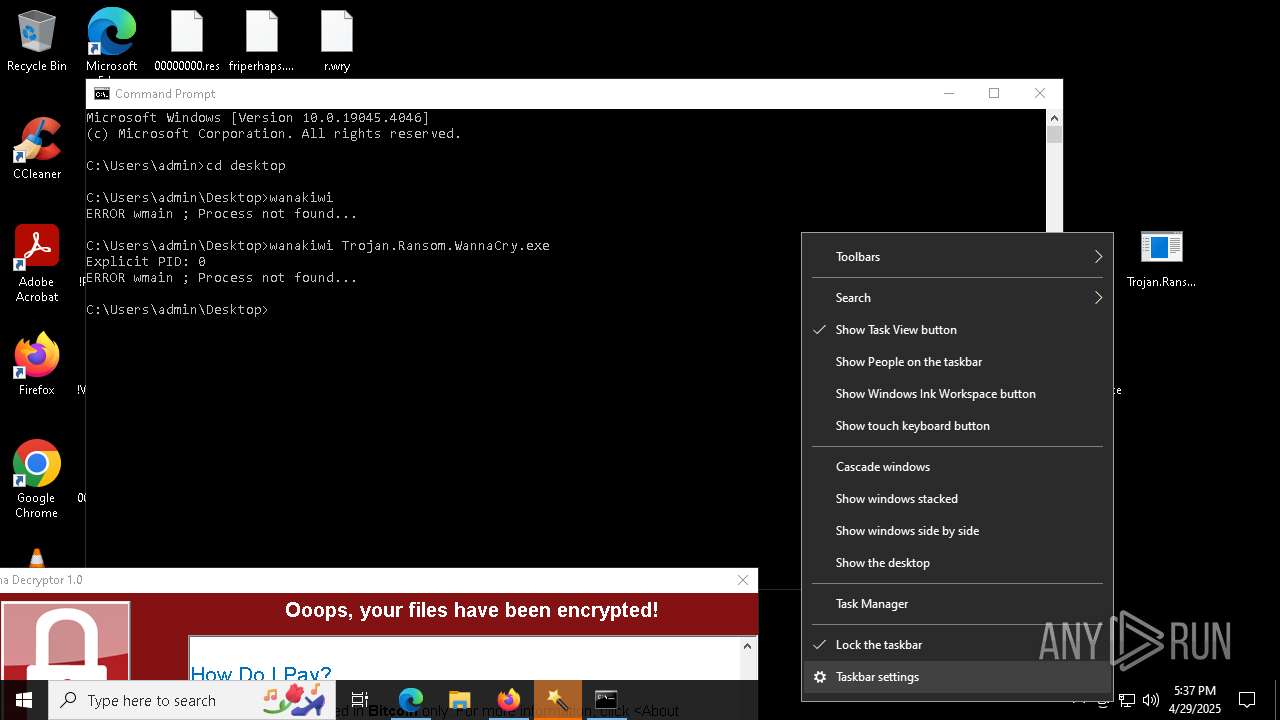Select the friperhaps file on desktop
1280x720 pixels.
pyautogui.click(x=262, y=40)
